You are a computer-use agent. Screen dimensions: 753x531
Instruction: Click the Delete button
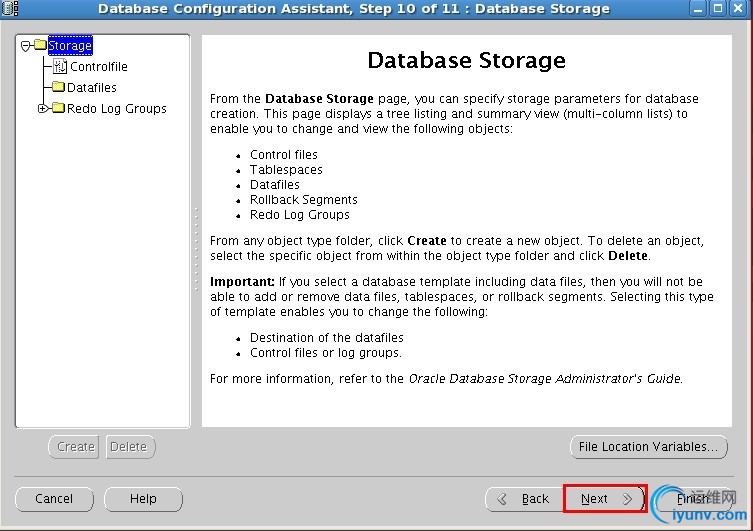click(x=128, y=447)
